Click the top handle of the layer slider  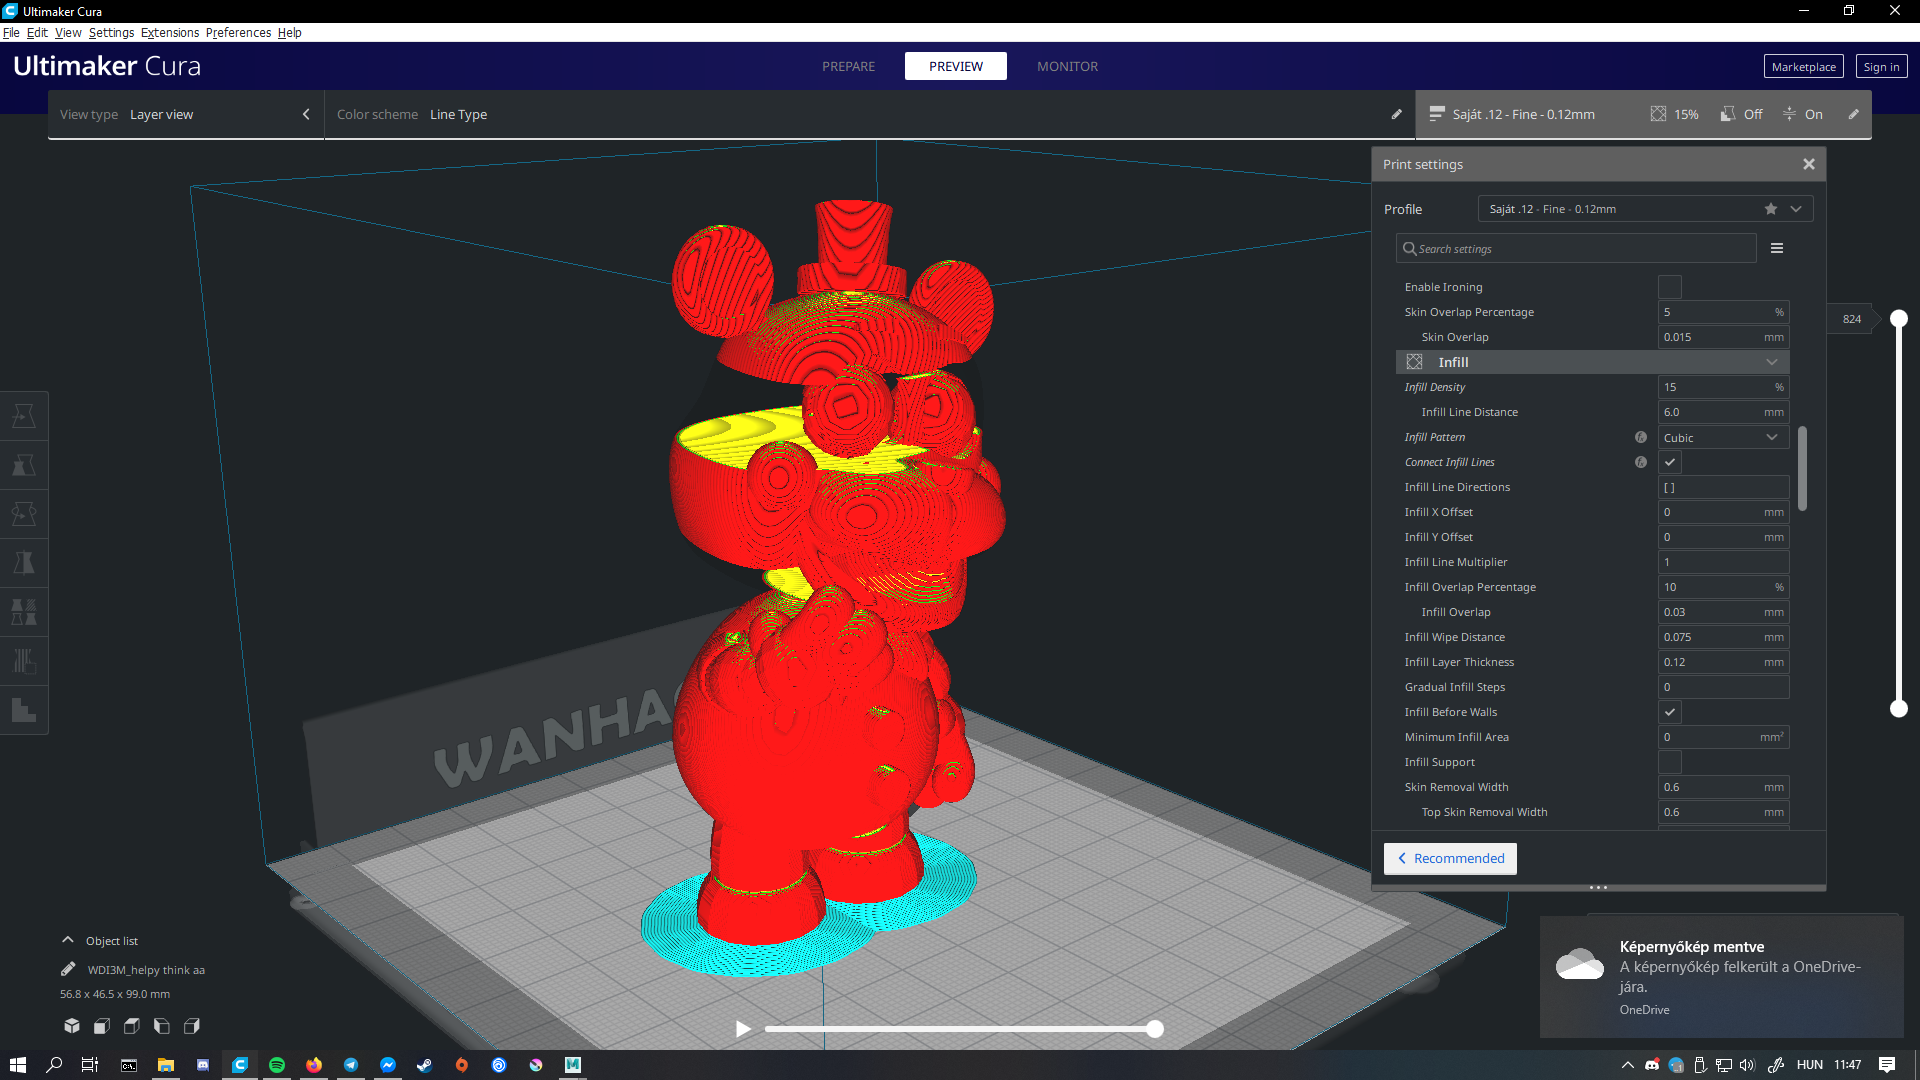point(1898,318)
